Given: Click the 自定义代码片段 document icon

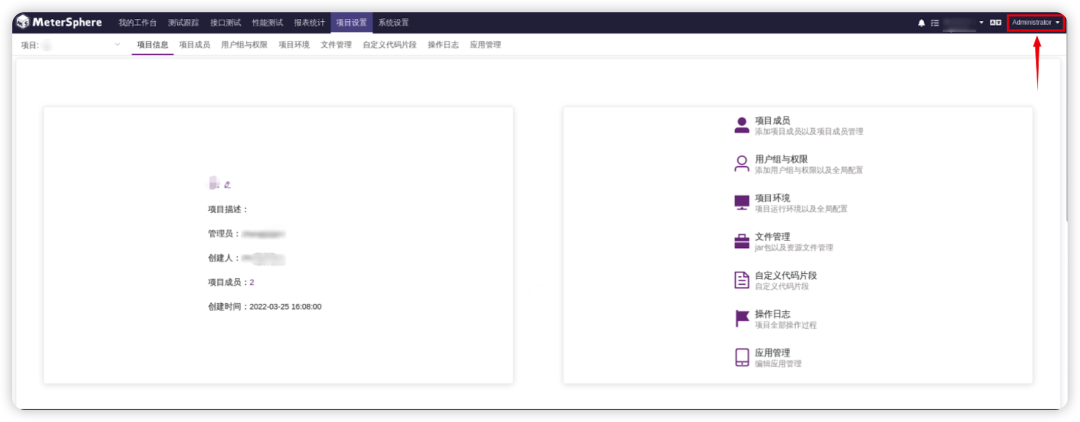Looking at the screenshot, I should (x=742, y=280).
